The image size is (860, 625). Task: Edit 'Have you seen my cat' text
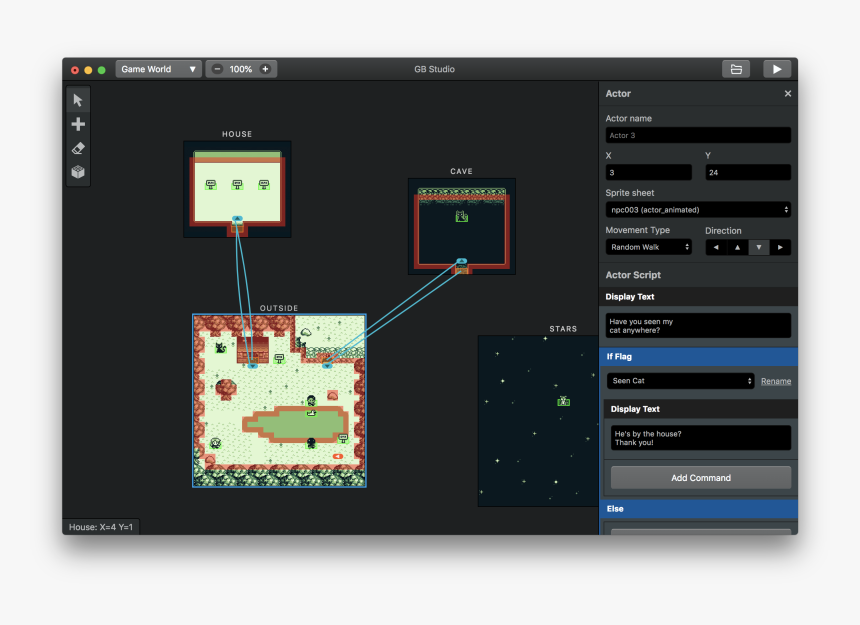coord(698,326)
